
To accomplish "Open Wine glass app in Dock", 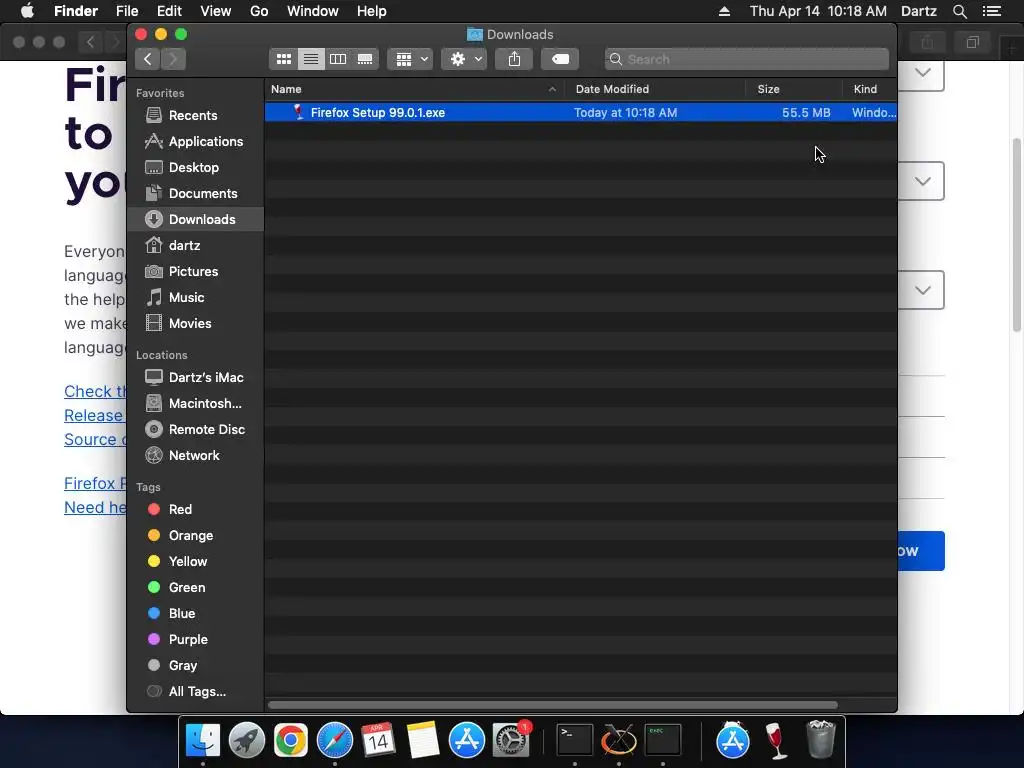I will click(x=776, y=740).
